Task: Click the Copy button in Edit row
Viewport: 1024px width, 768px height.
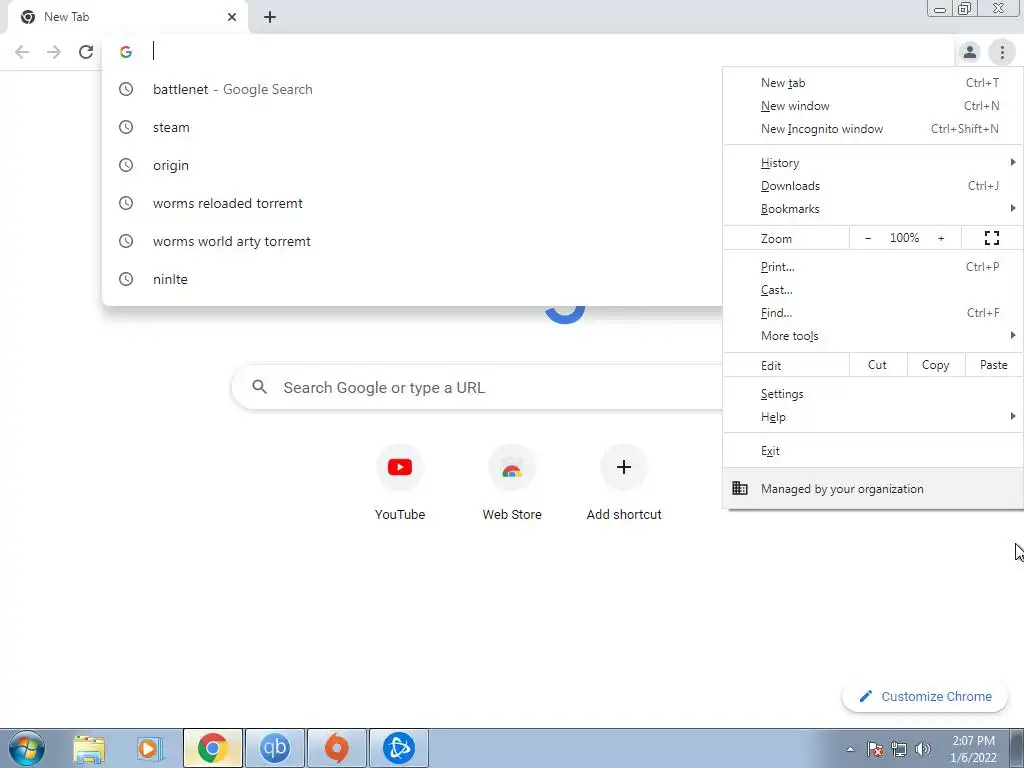Action: [935, 365]
